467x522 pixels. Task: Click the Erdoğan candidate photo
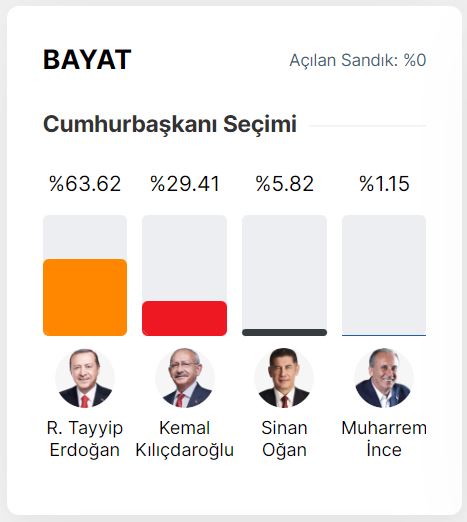point(85,378)
